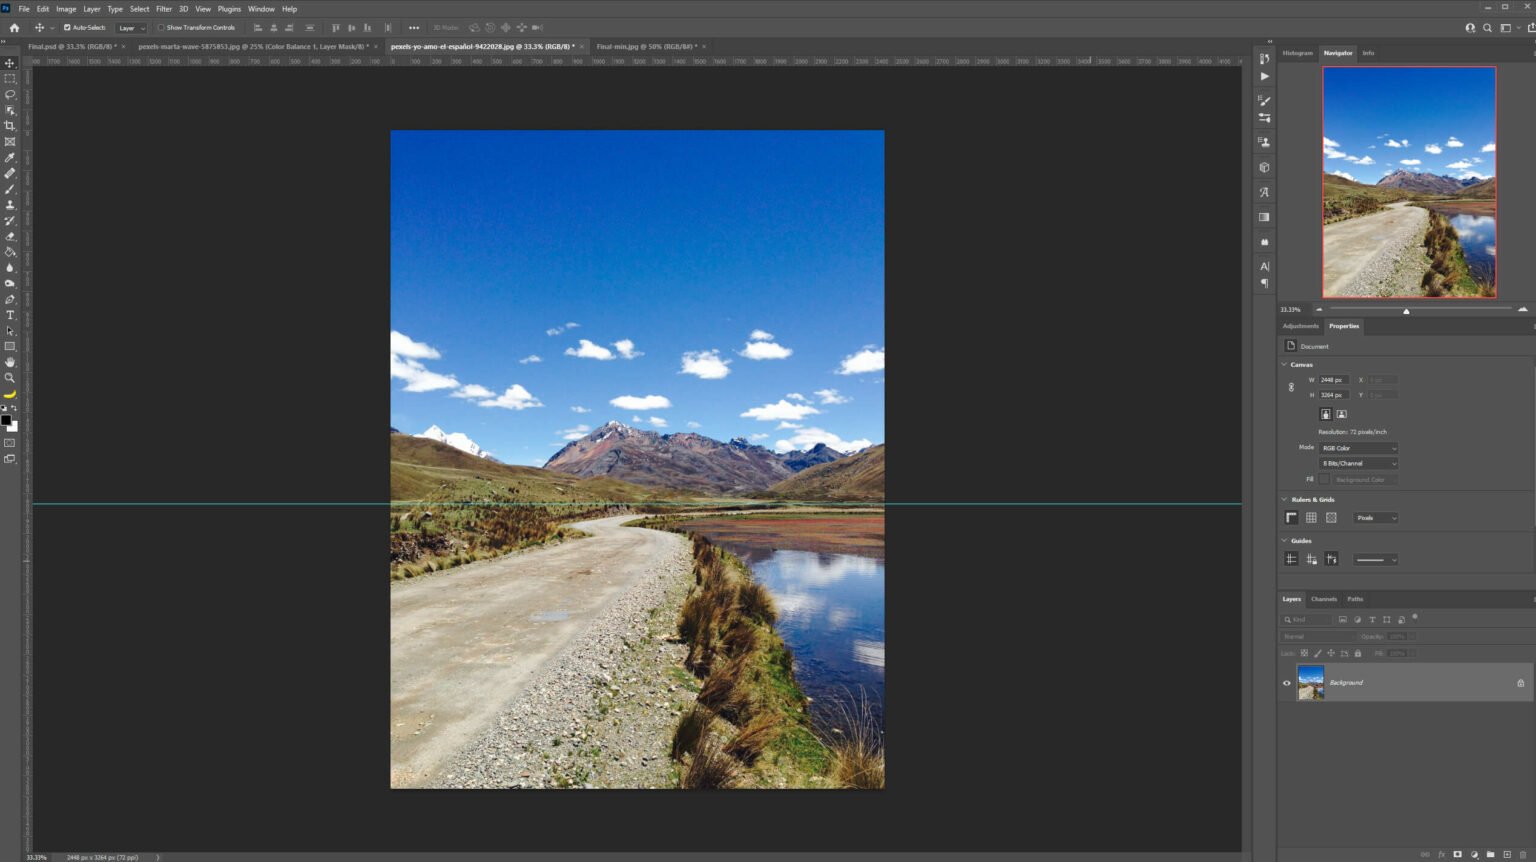Open the Filter menu
Image resolution: width=1536 pixels, height=862 pixels.
point(164,9)
